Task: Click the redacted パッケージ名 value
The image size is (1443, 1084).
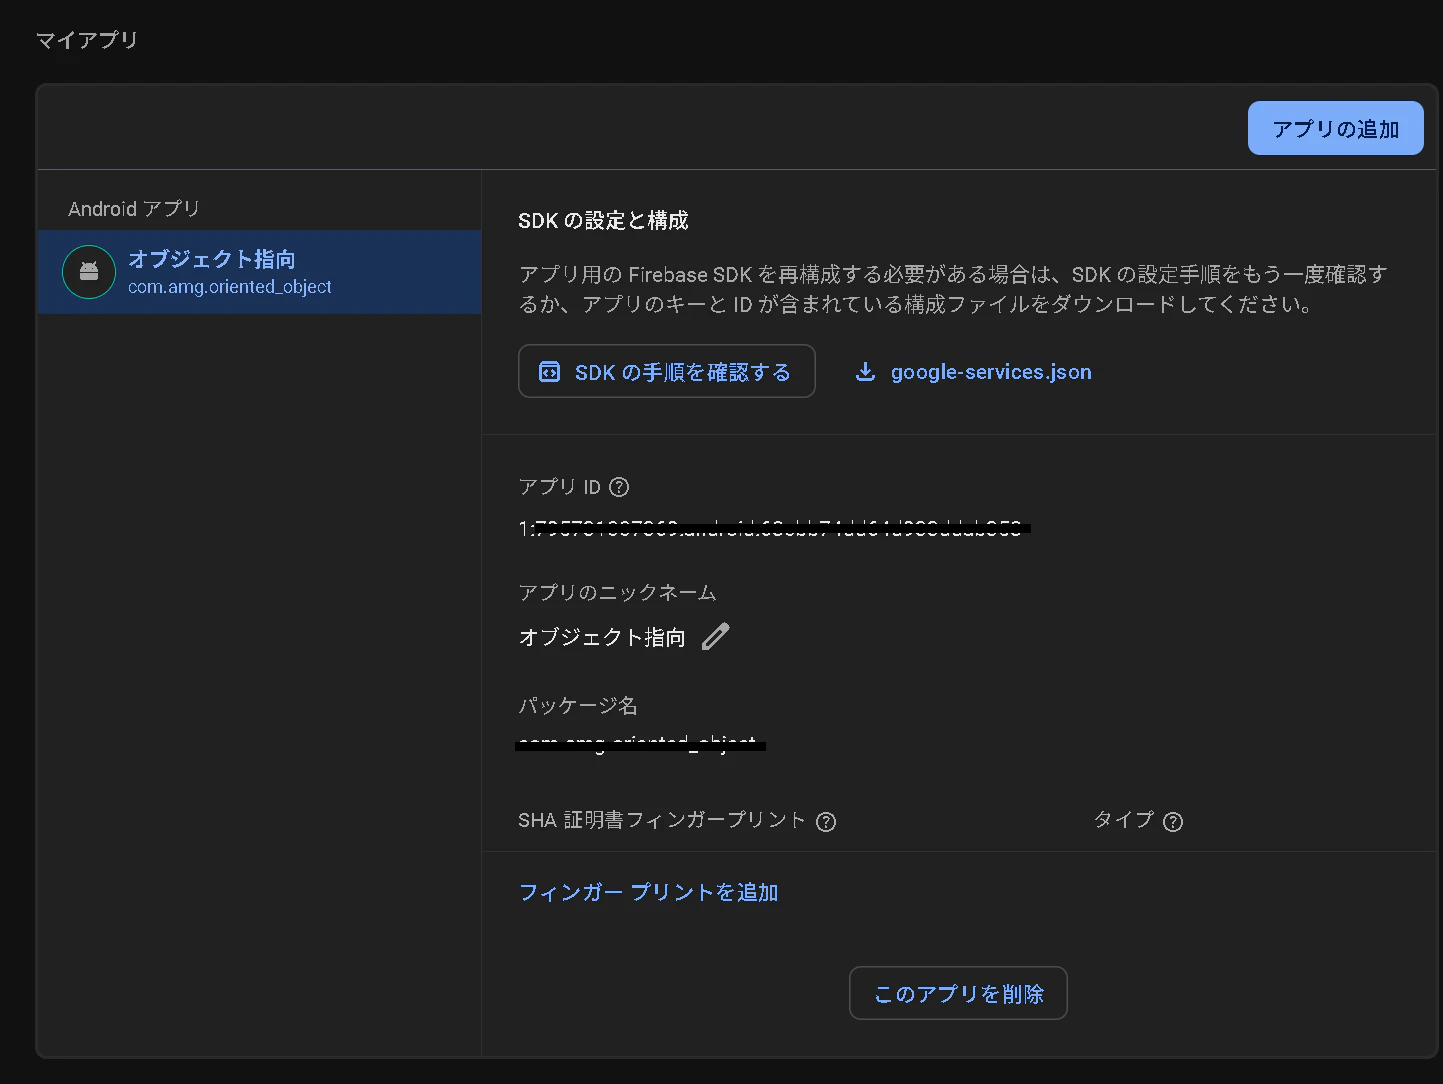Action: 640,743
